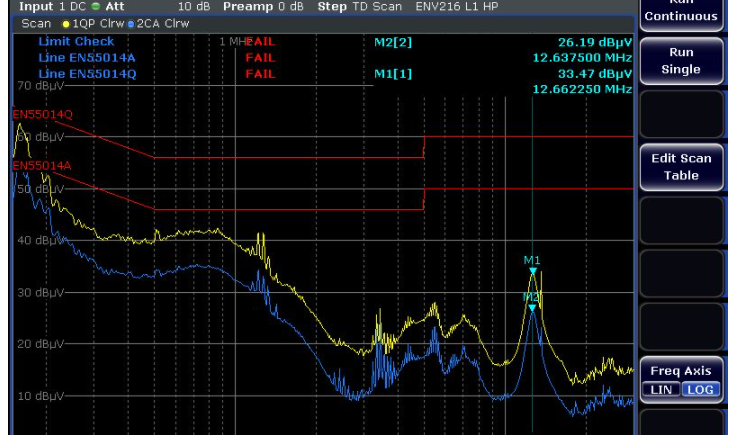Click the yellow 1QP trace indicator dot
This screenshot has width=737, height=435.
coord(66,23)
